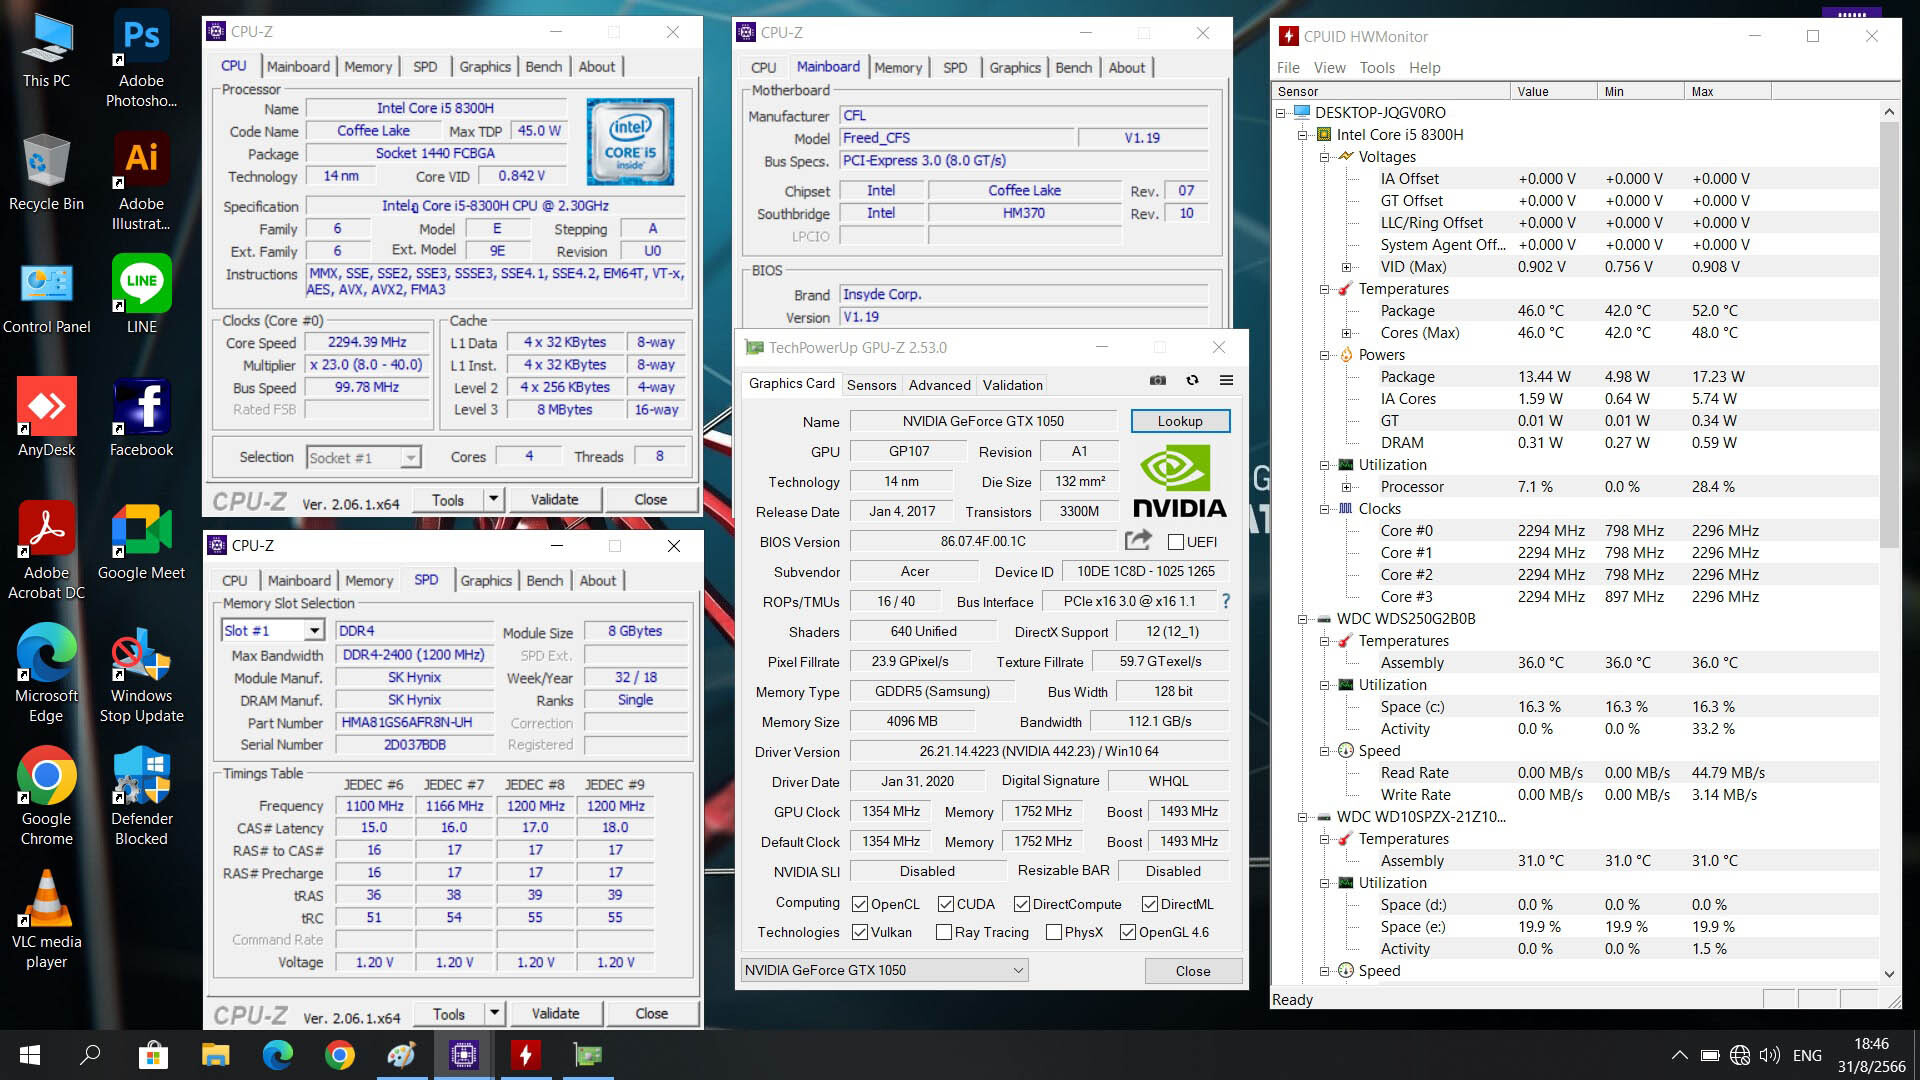Launch Google Meet desktop shortcut
Screen dimensions: 1920x1080
click(x=141, y=542)
